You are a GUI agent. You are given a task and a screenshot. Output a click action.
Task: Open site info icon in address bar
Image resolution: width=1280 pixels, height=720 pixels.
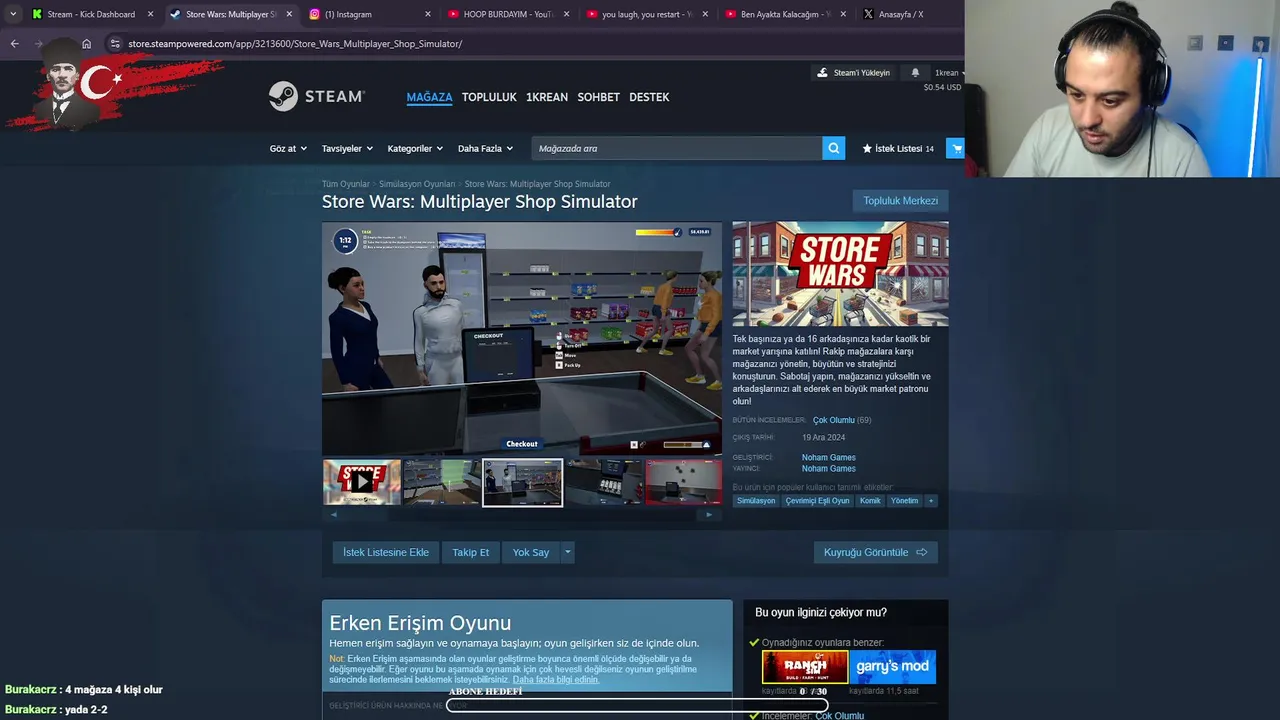[x=115, y=44]
